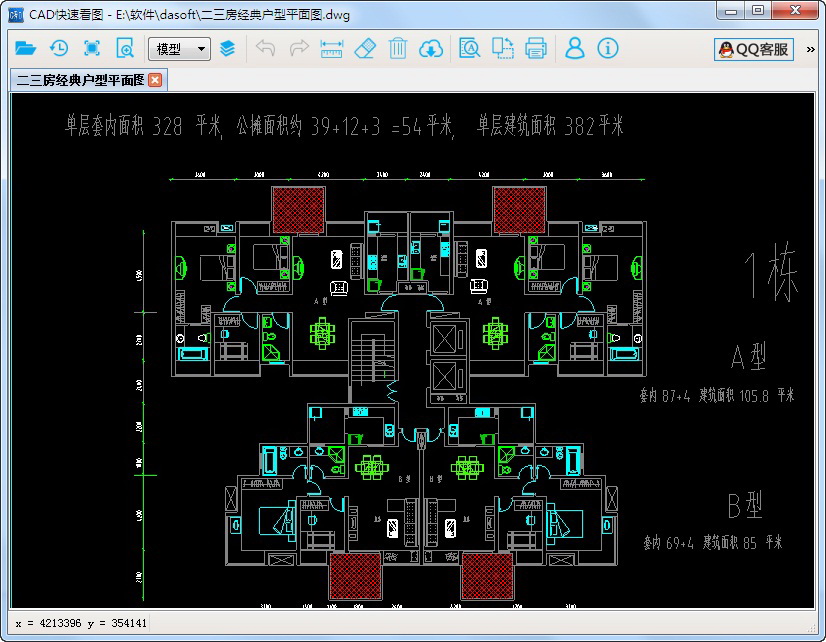This screenshot has width=826, height=642.
Task: Select the zoom window magnifier icon
Action: [125, 48]
